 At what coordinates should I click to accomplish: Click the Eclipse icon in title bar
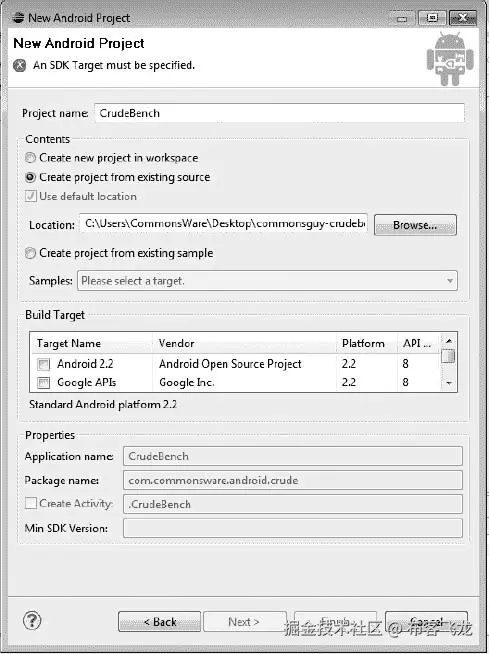[x=18, y=18]
